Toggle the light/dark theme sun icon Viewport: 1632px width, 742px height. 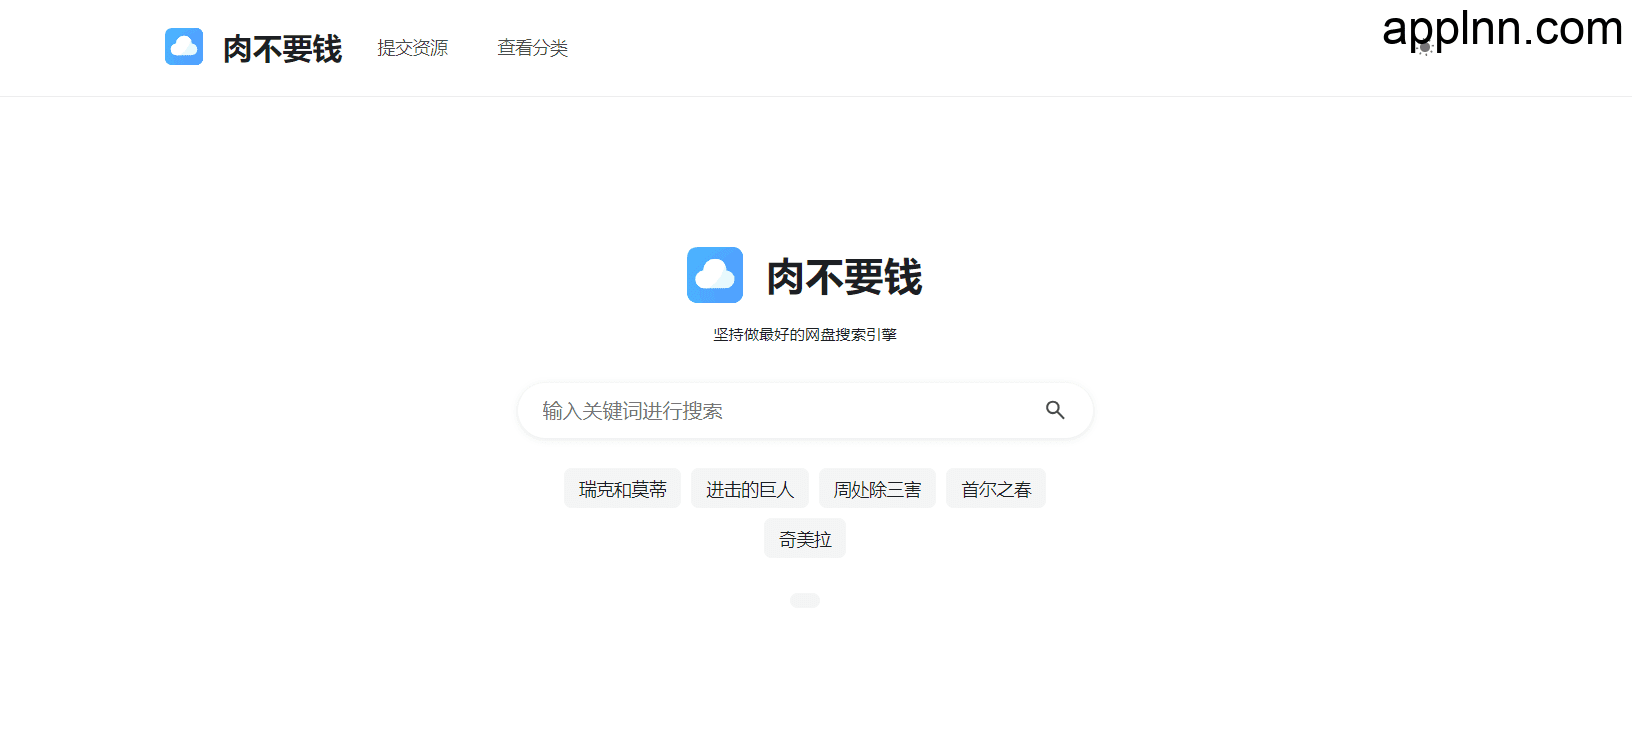(x=1425, y=48)
